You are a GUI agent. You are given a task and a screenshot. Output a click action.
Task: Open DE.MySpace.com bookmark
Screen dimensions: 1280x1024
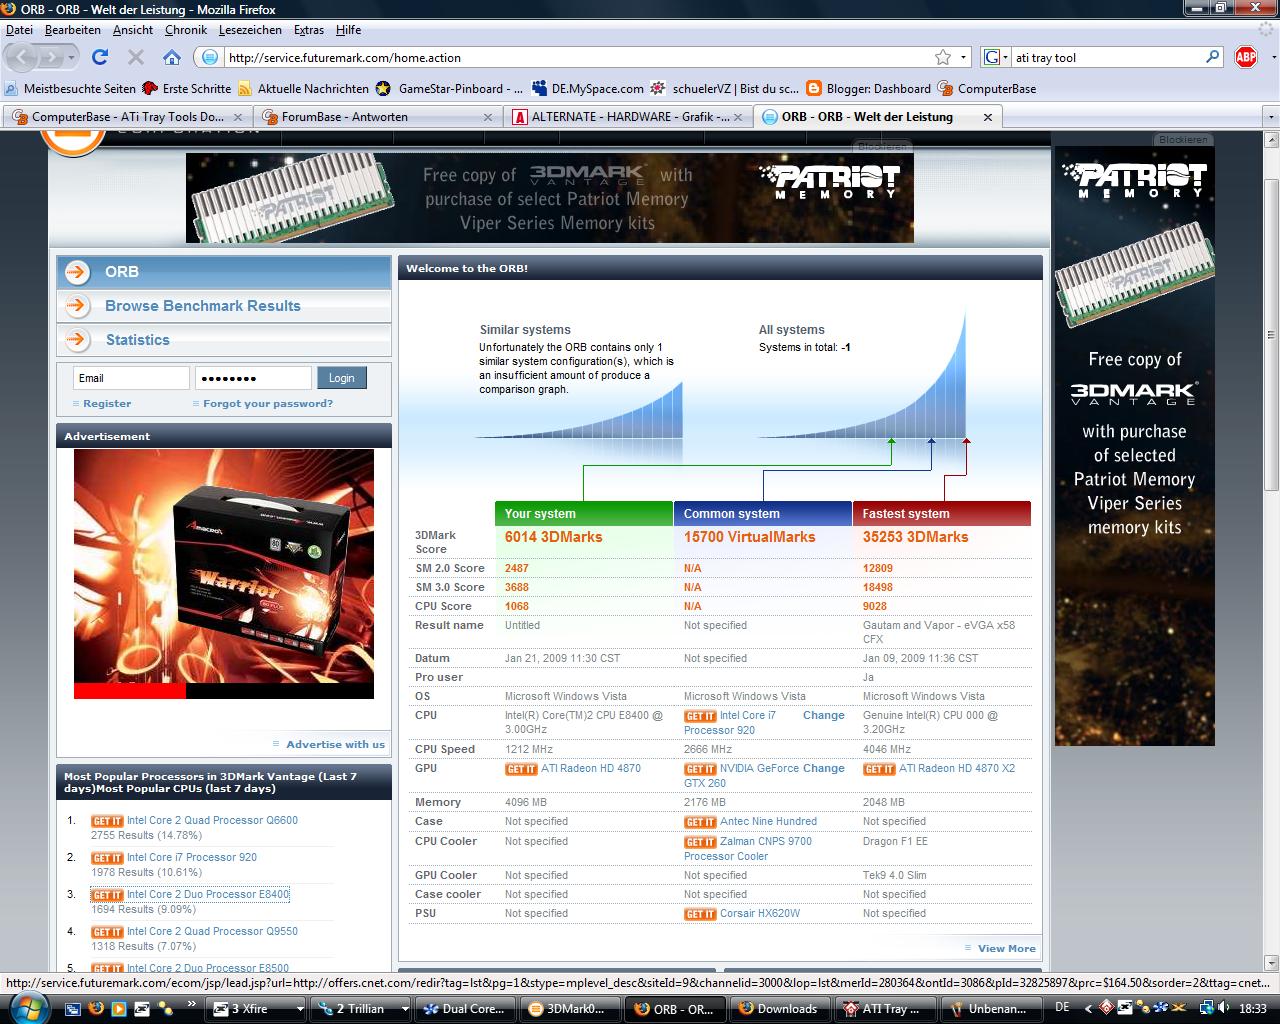588,88
